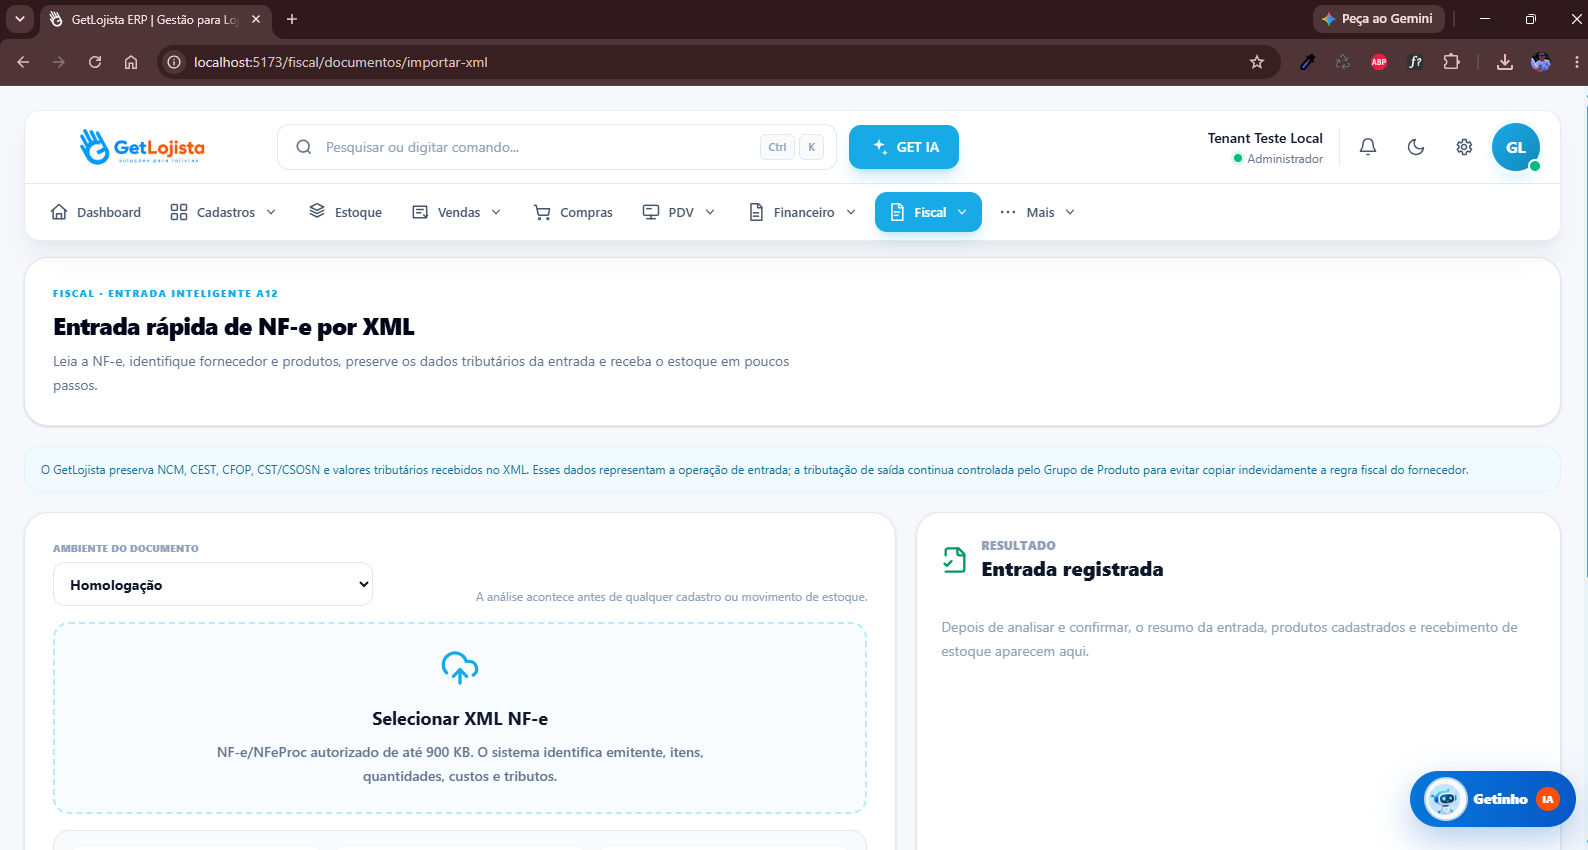This screenshot has width=1588, height=850.
Task: Open a new browser tab
Action: pyautogui.click(x=292, y=19)
